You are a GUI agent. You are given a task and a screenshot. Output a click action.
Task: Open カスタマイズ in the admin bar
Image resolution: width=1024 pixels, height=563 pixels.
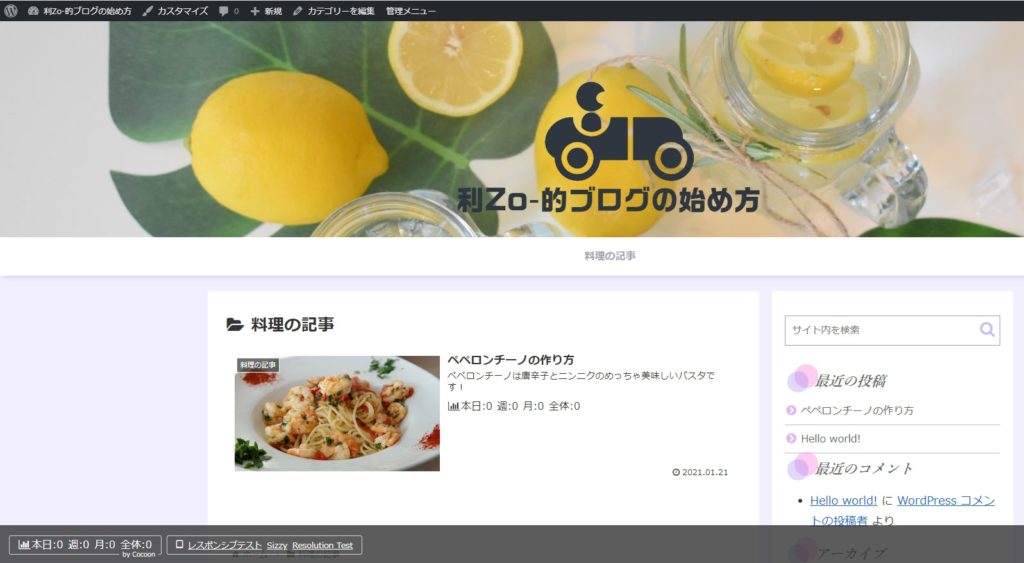pos(175,11)
